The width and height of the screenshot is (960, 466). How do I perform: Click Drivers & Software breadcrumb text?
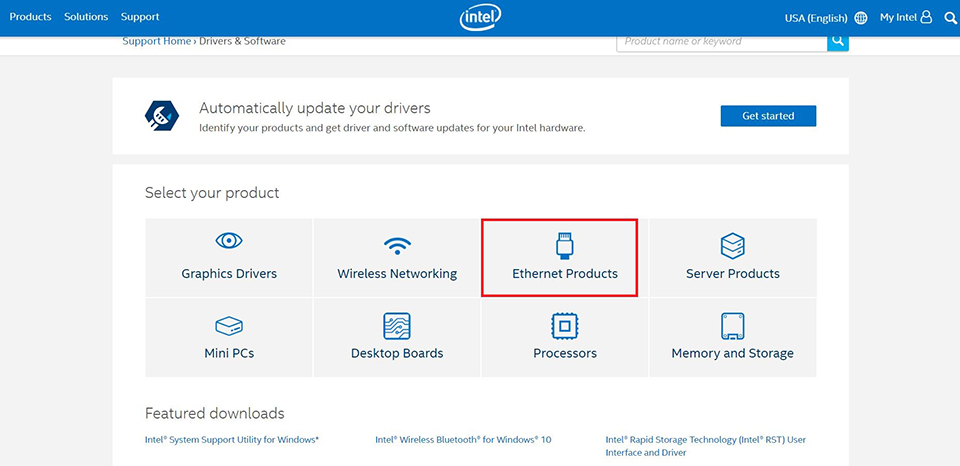(242, 41)
